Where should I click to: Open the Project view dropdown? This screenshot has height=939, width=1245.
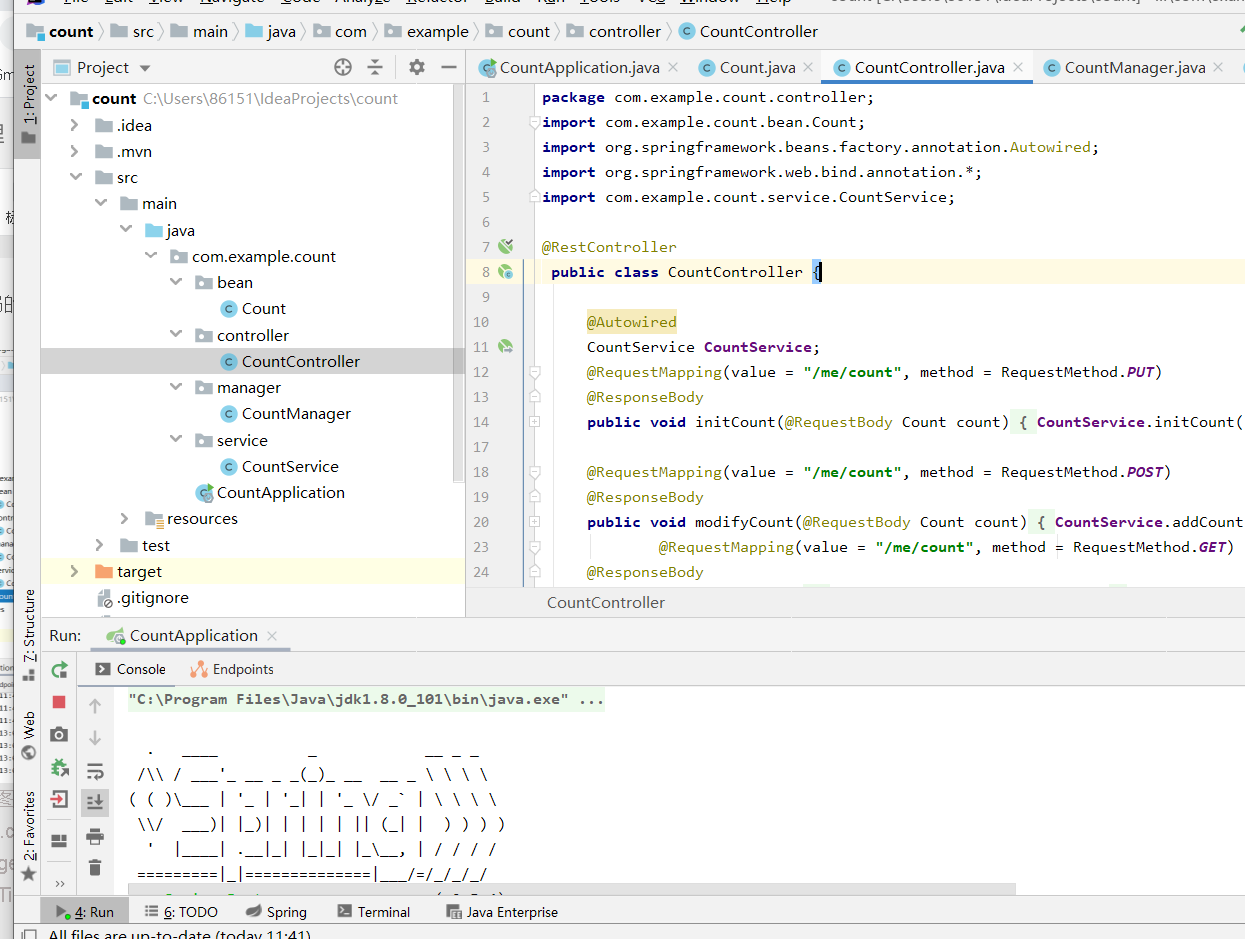(145, 68)
